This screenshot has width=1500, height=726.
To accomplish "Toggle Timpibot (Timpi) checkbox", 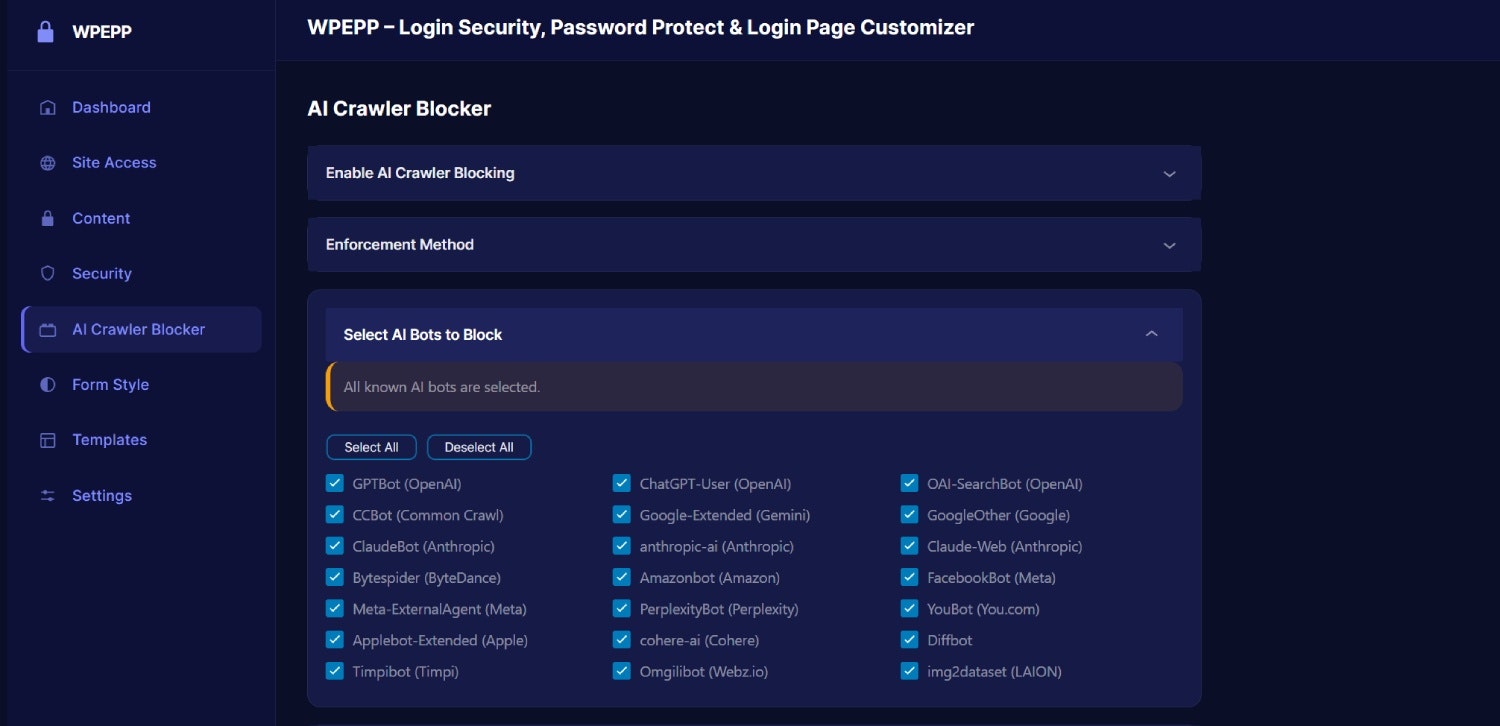I will tap(335, 671).
